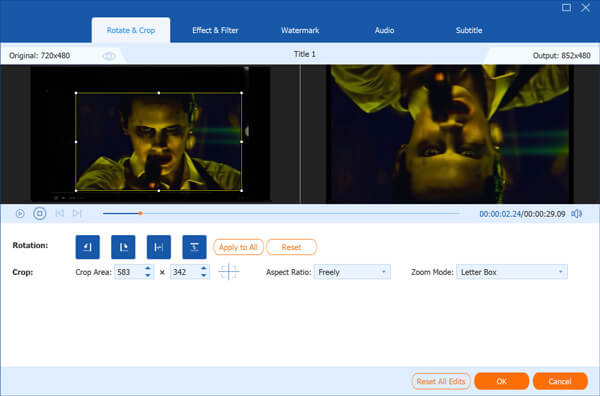Jump to next frame
This screenshot has height=396, width=600.
pyautogui.click(x=77, y=213)
